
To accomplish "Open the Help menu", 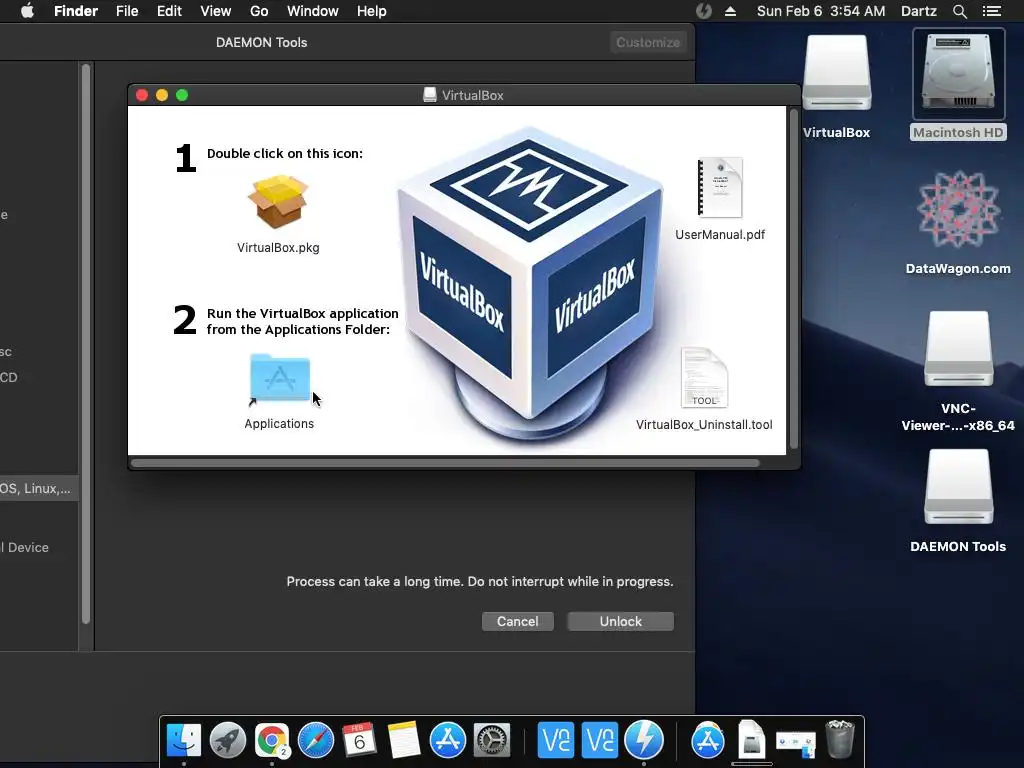I will pyautogui.click(x=372, y=11).
